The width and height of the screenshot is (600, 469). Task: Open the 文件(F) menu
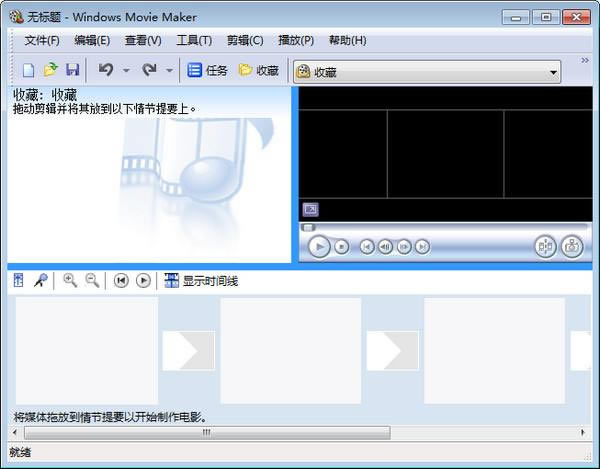(42, 40)
